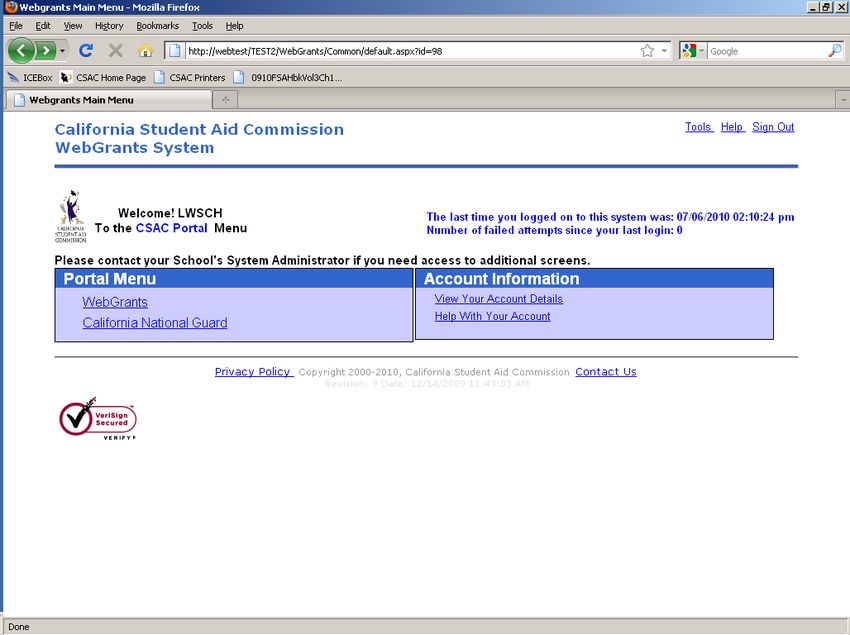This screenshot has width=850, height=635.
Task: Click the green Forward arrow button
Action: coord(46,51)
